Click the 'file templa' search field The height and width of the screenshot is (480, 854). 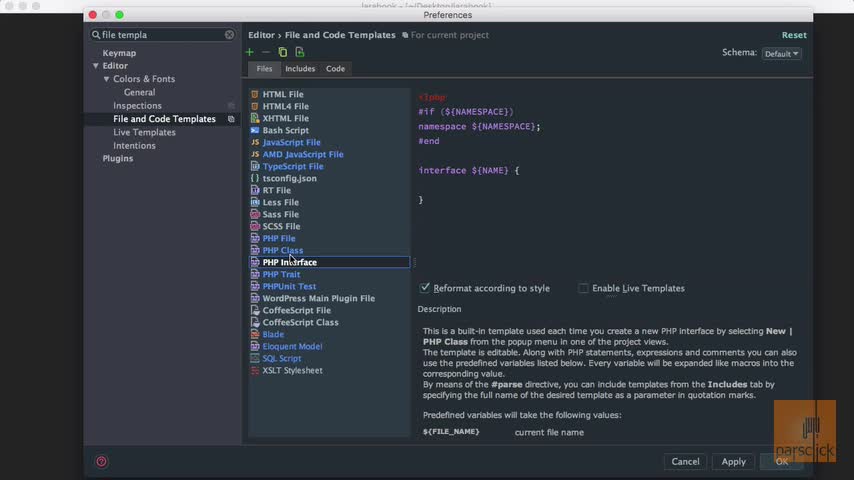click(x=163, y=35)
